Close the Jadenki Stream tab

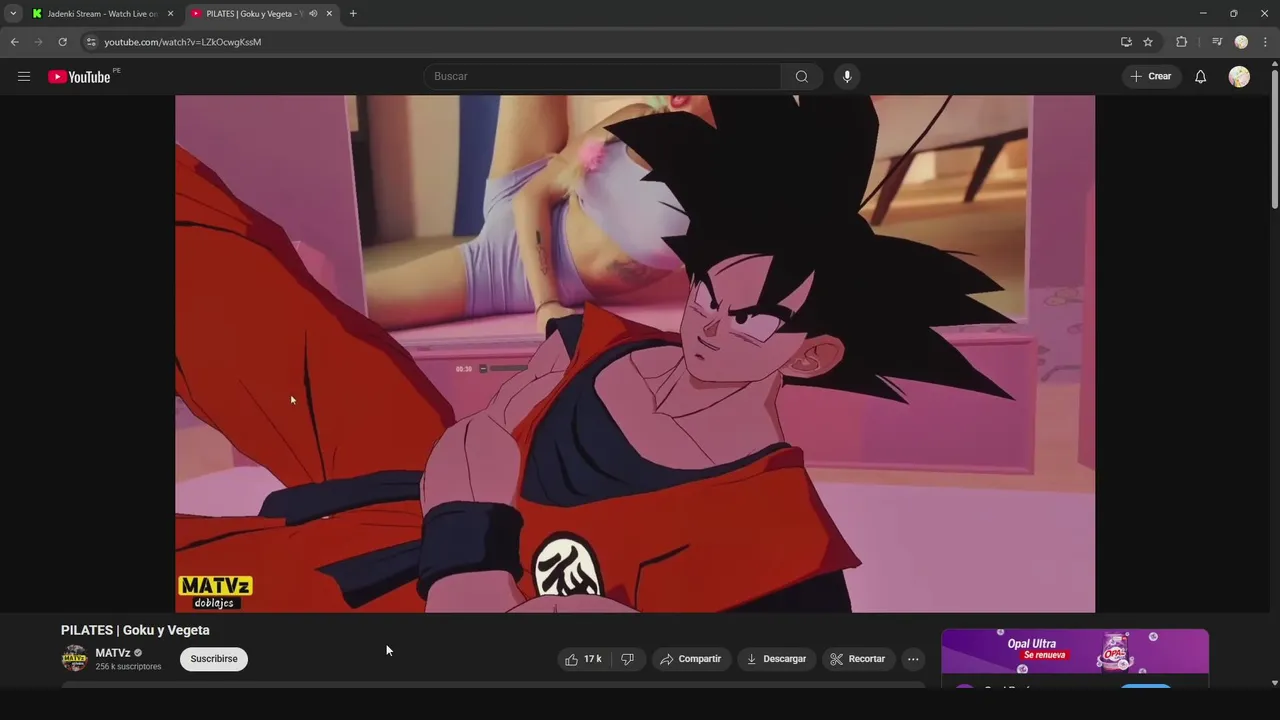[170, 14]
